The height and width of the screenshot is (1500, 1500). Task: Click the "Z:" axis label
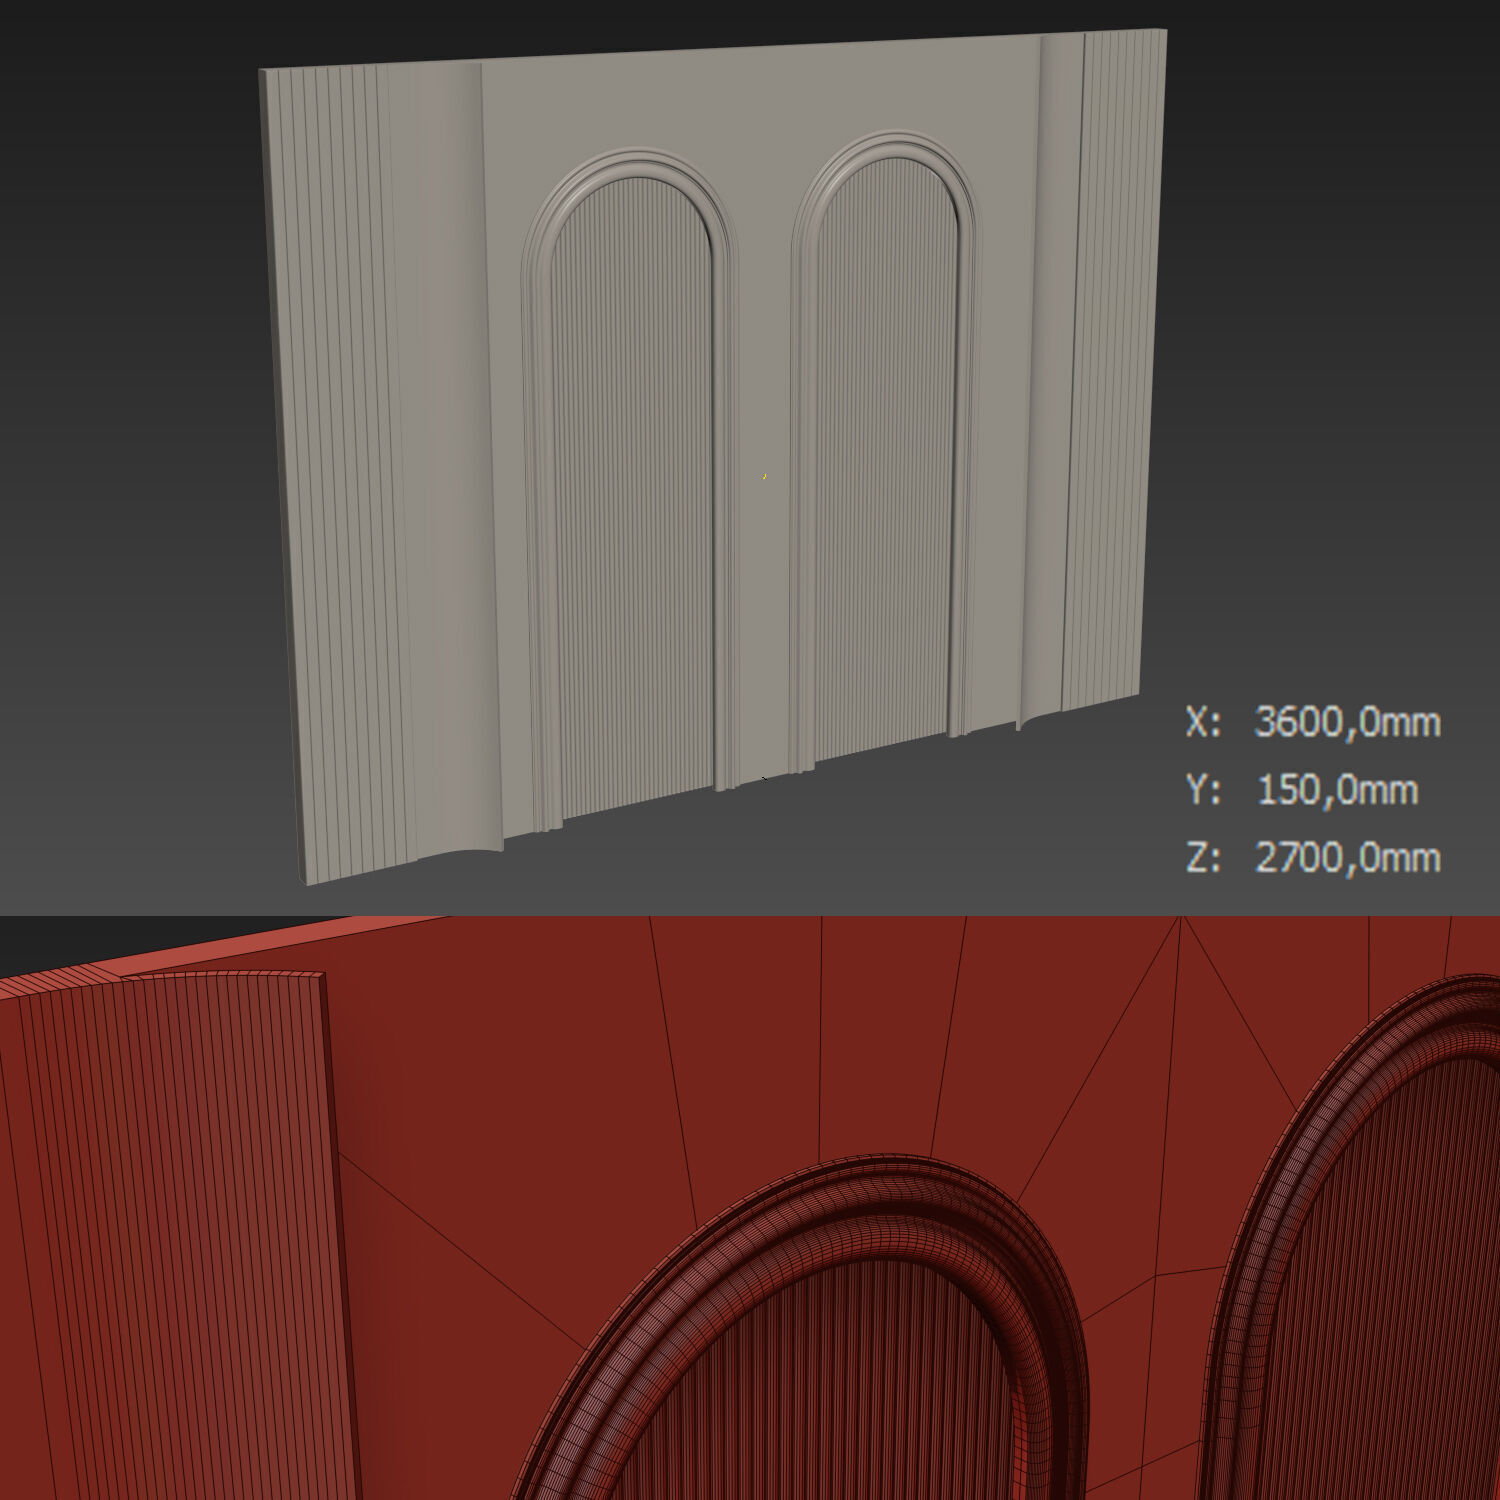1203,857
